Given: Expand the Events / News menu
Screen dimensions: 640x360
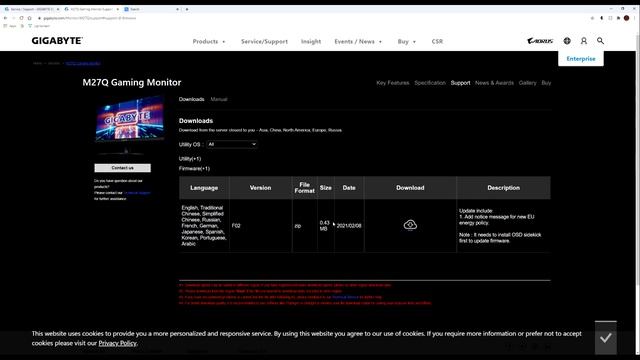Looking at the screenshot, I should point(358,42).
